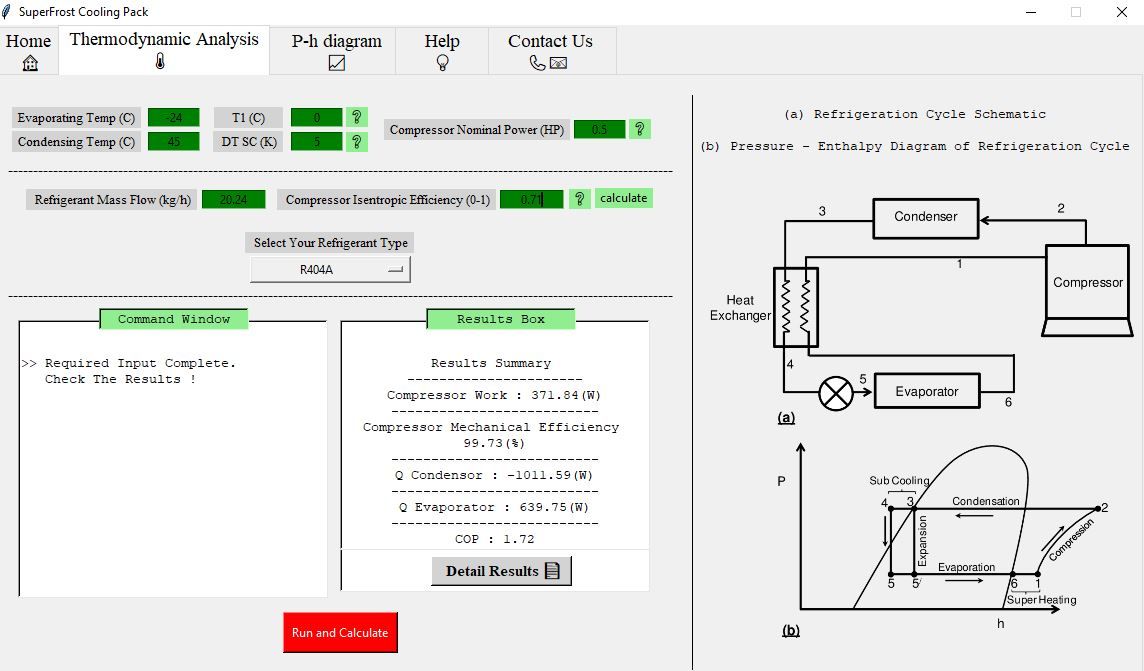Viewport: 1144px width, 671px height.
Task: Go to the Home tab
Action: (28, 41)
